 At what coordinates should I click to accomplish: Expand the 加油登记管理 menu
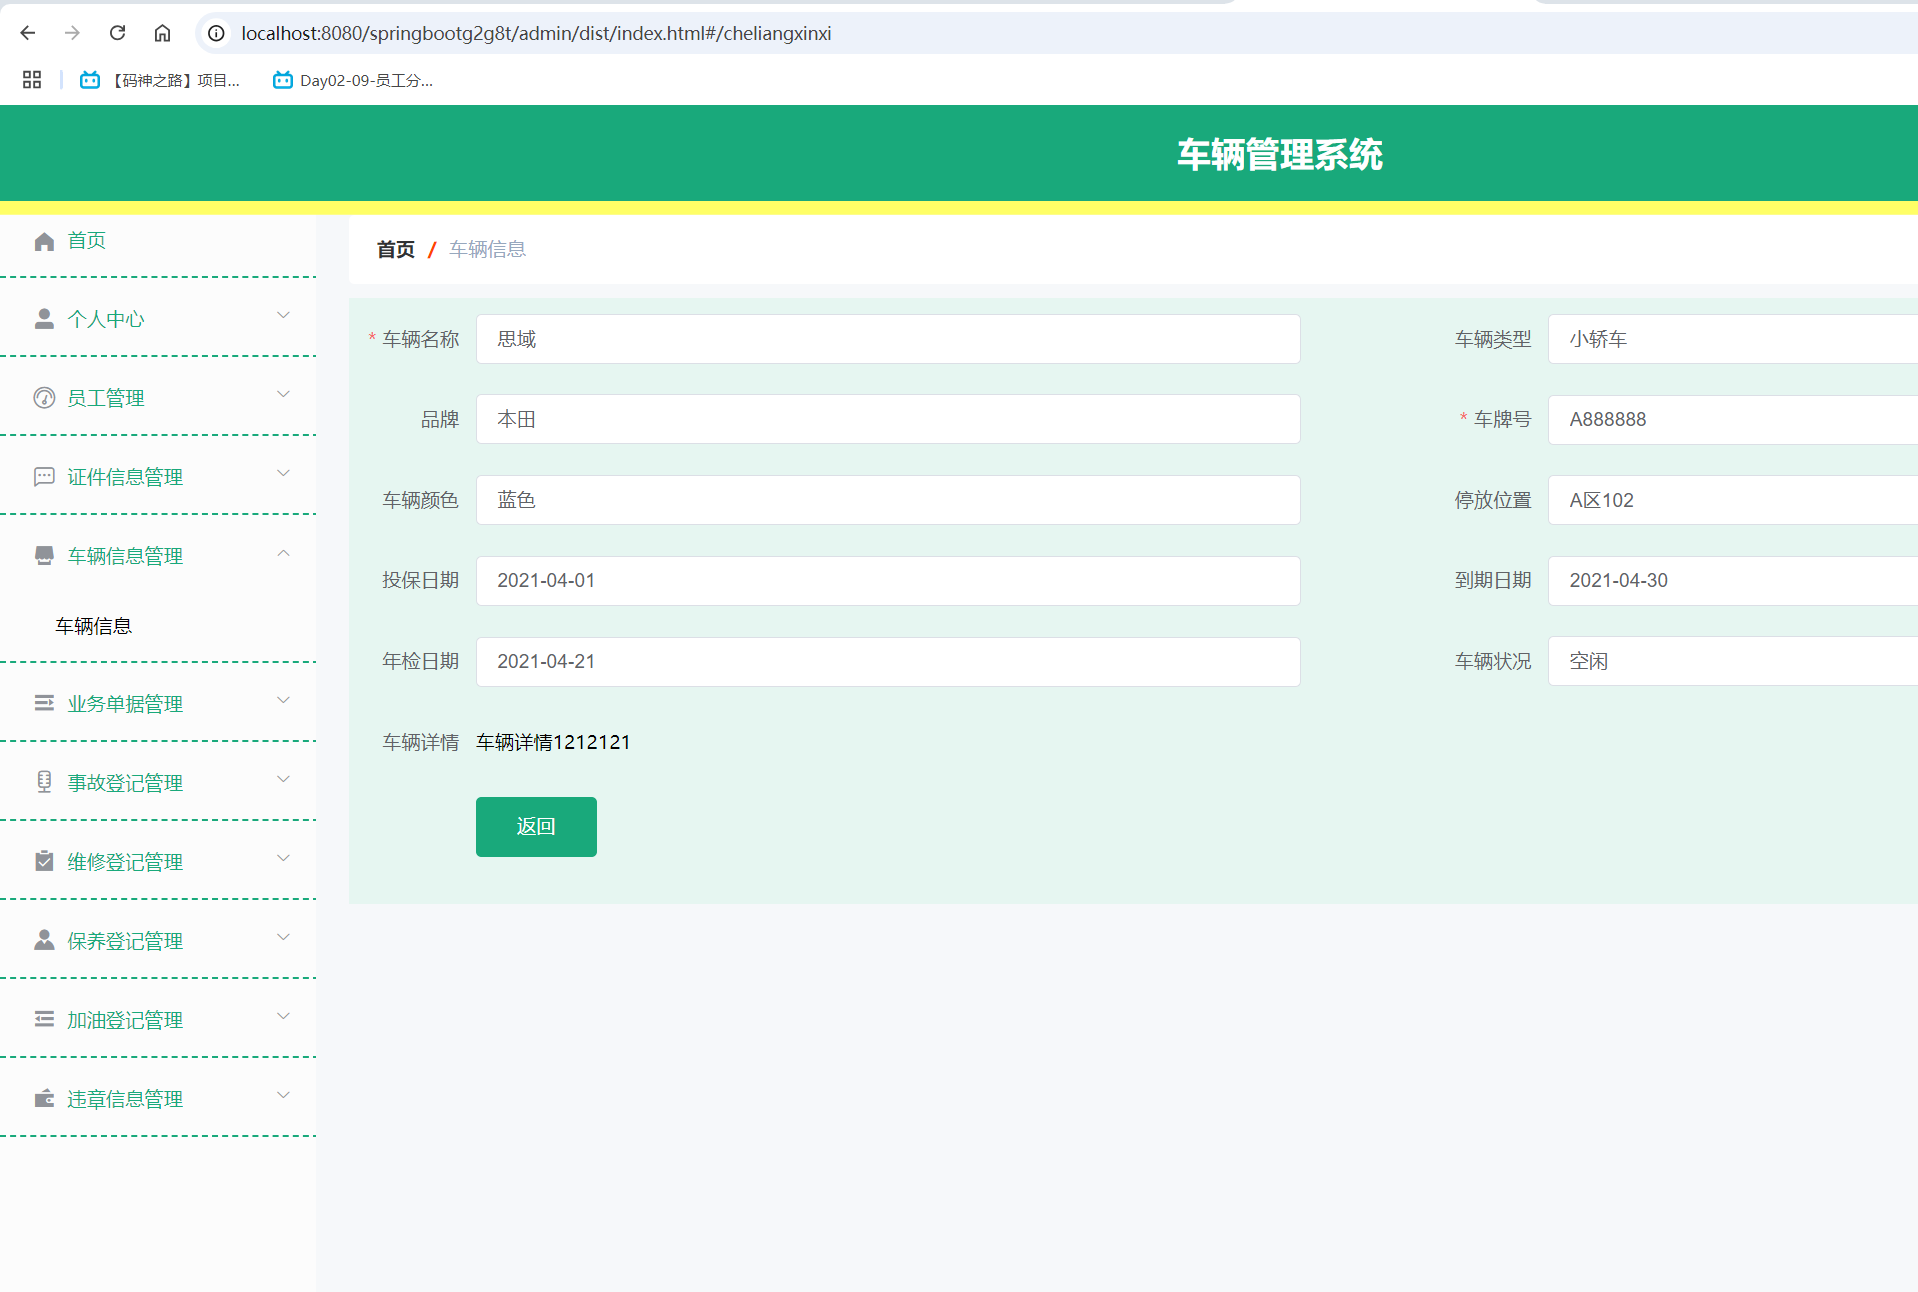pyautogui.click(x=283, y=1017)
